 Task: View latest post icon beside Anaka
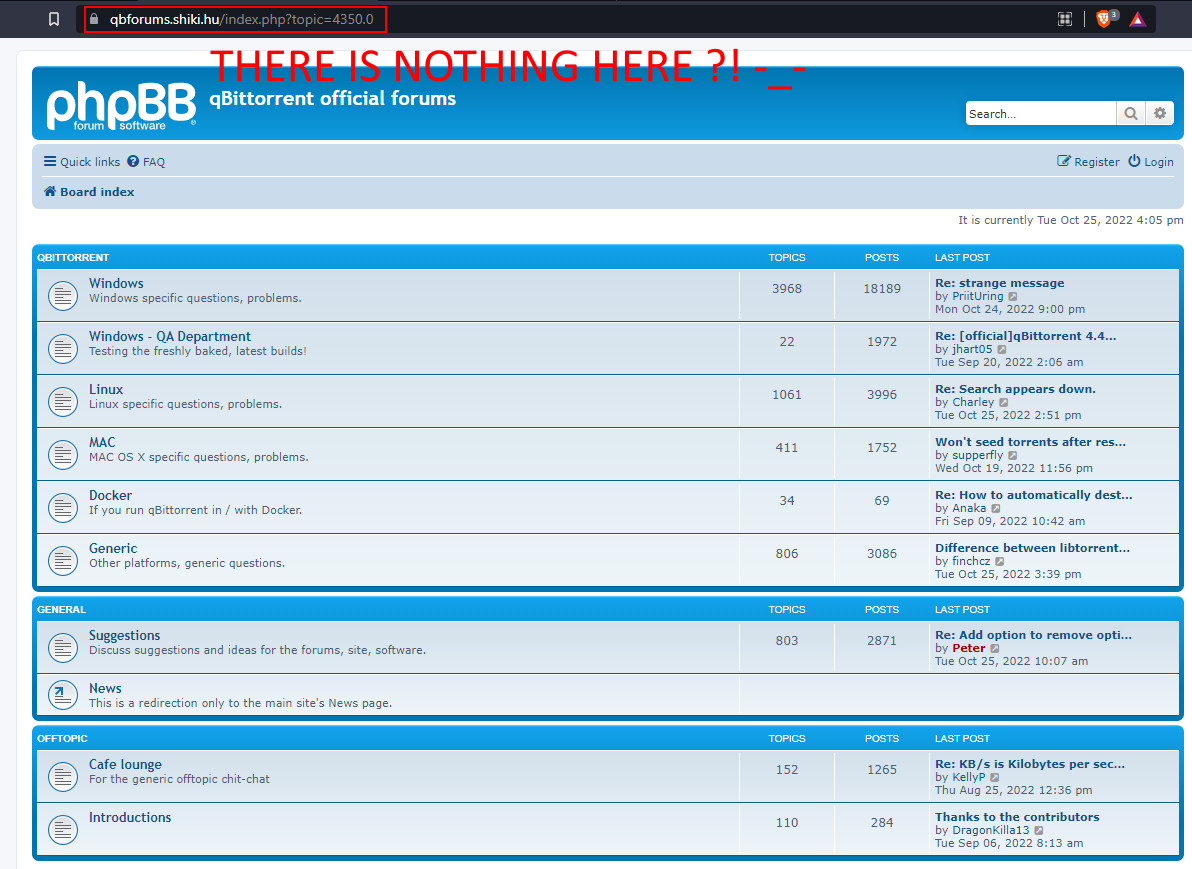click(996, 509)
